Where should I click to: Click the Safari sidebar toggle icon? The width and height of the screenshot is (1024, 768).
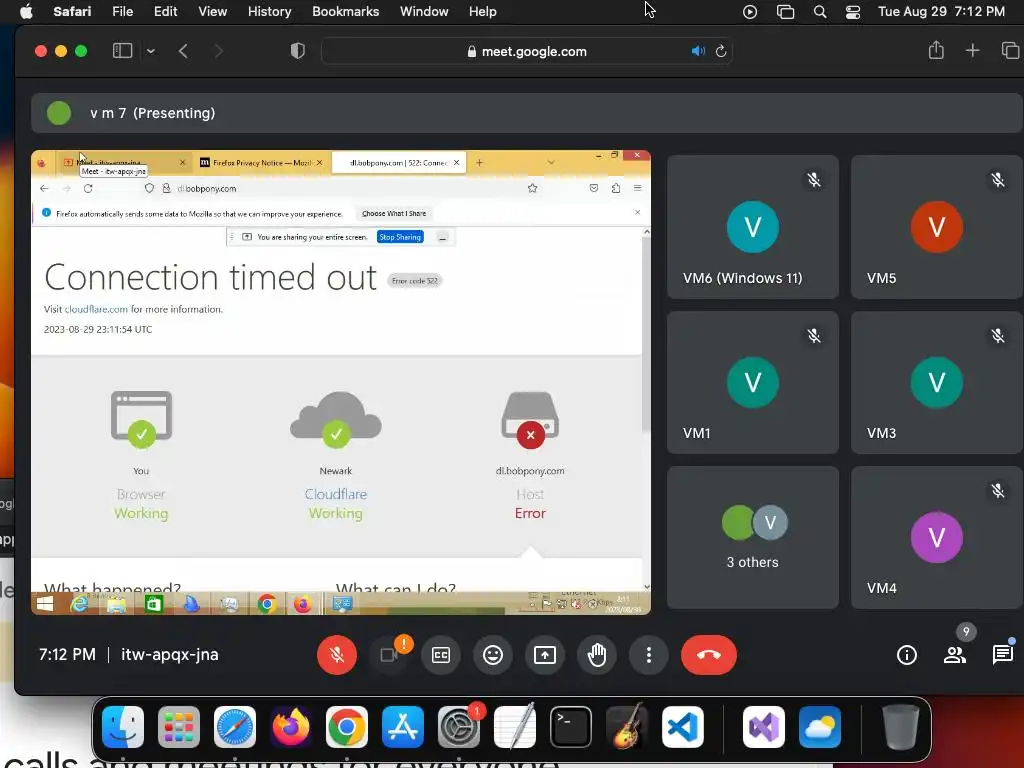coord(123,51)
